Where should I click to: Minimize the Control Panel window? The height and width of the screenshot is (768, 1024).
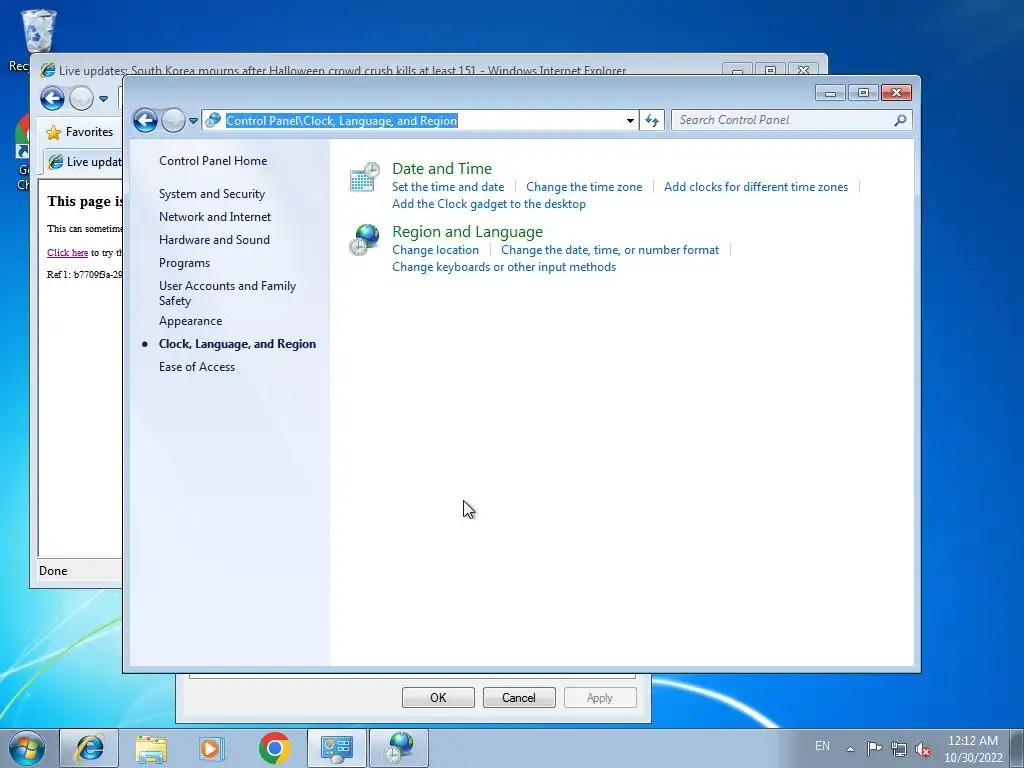831,93
